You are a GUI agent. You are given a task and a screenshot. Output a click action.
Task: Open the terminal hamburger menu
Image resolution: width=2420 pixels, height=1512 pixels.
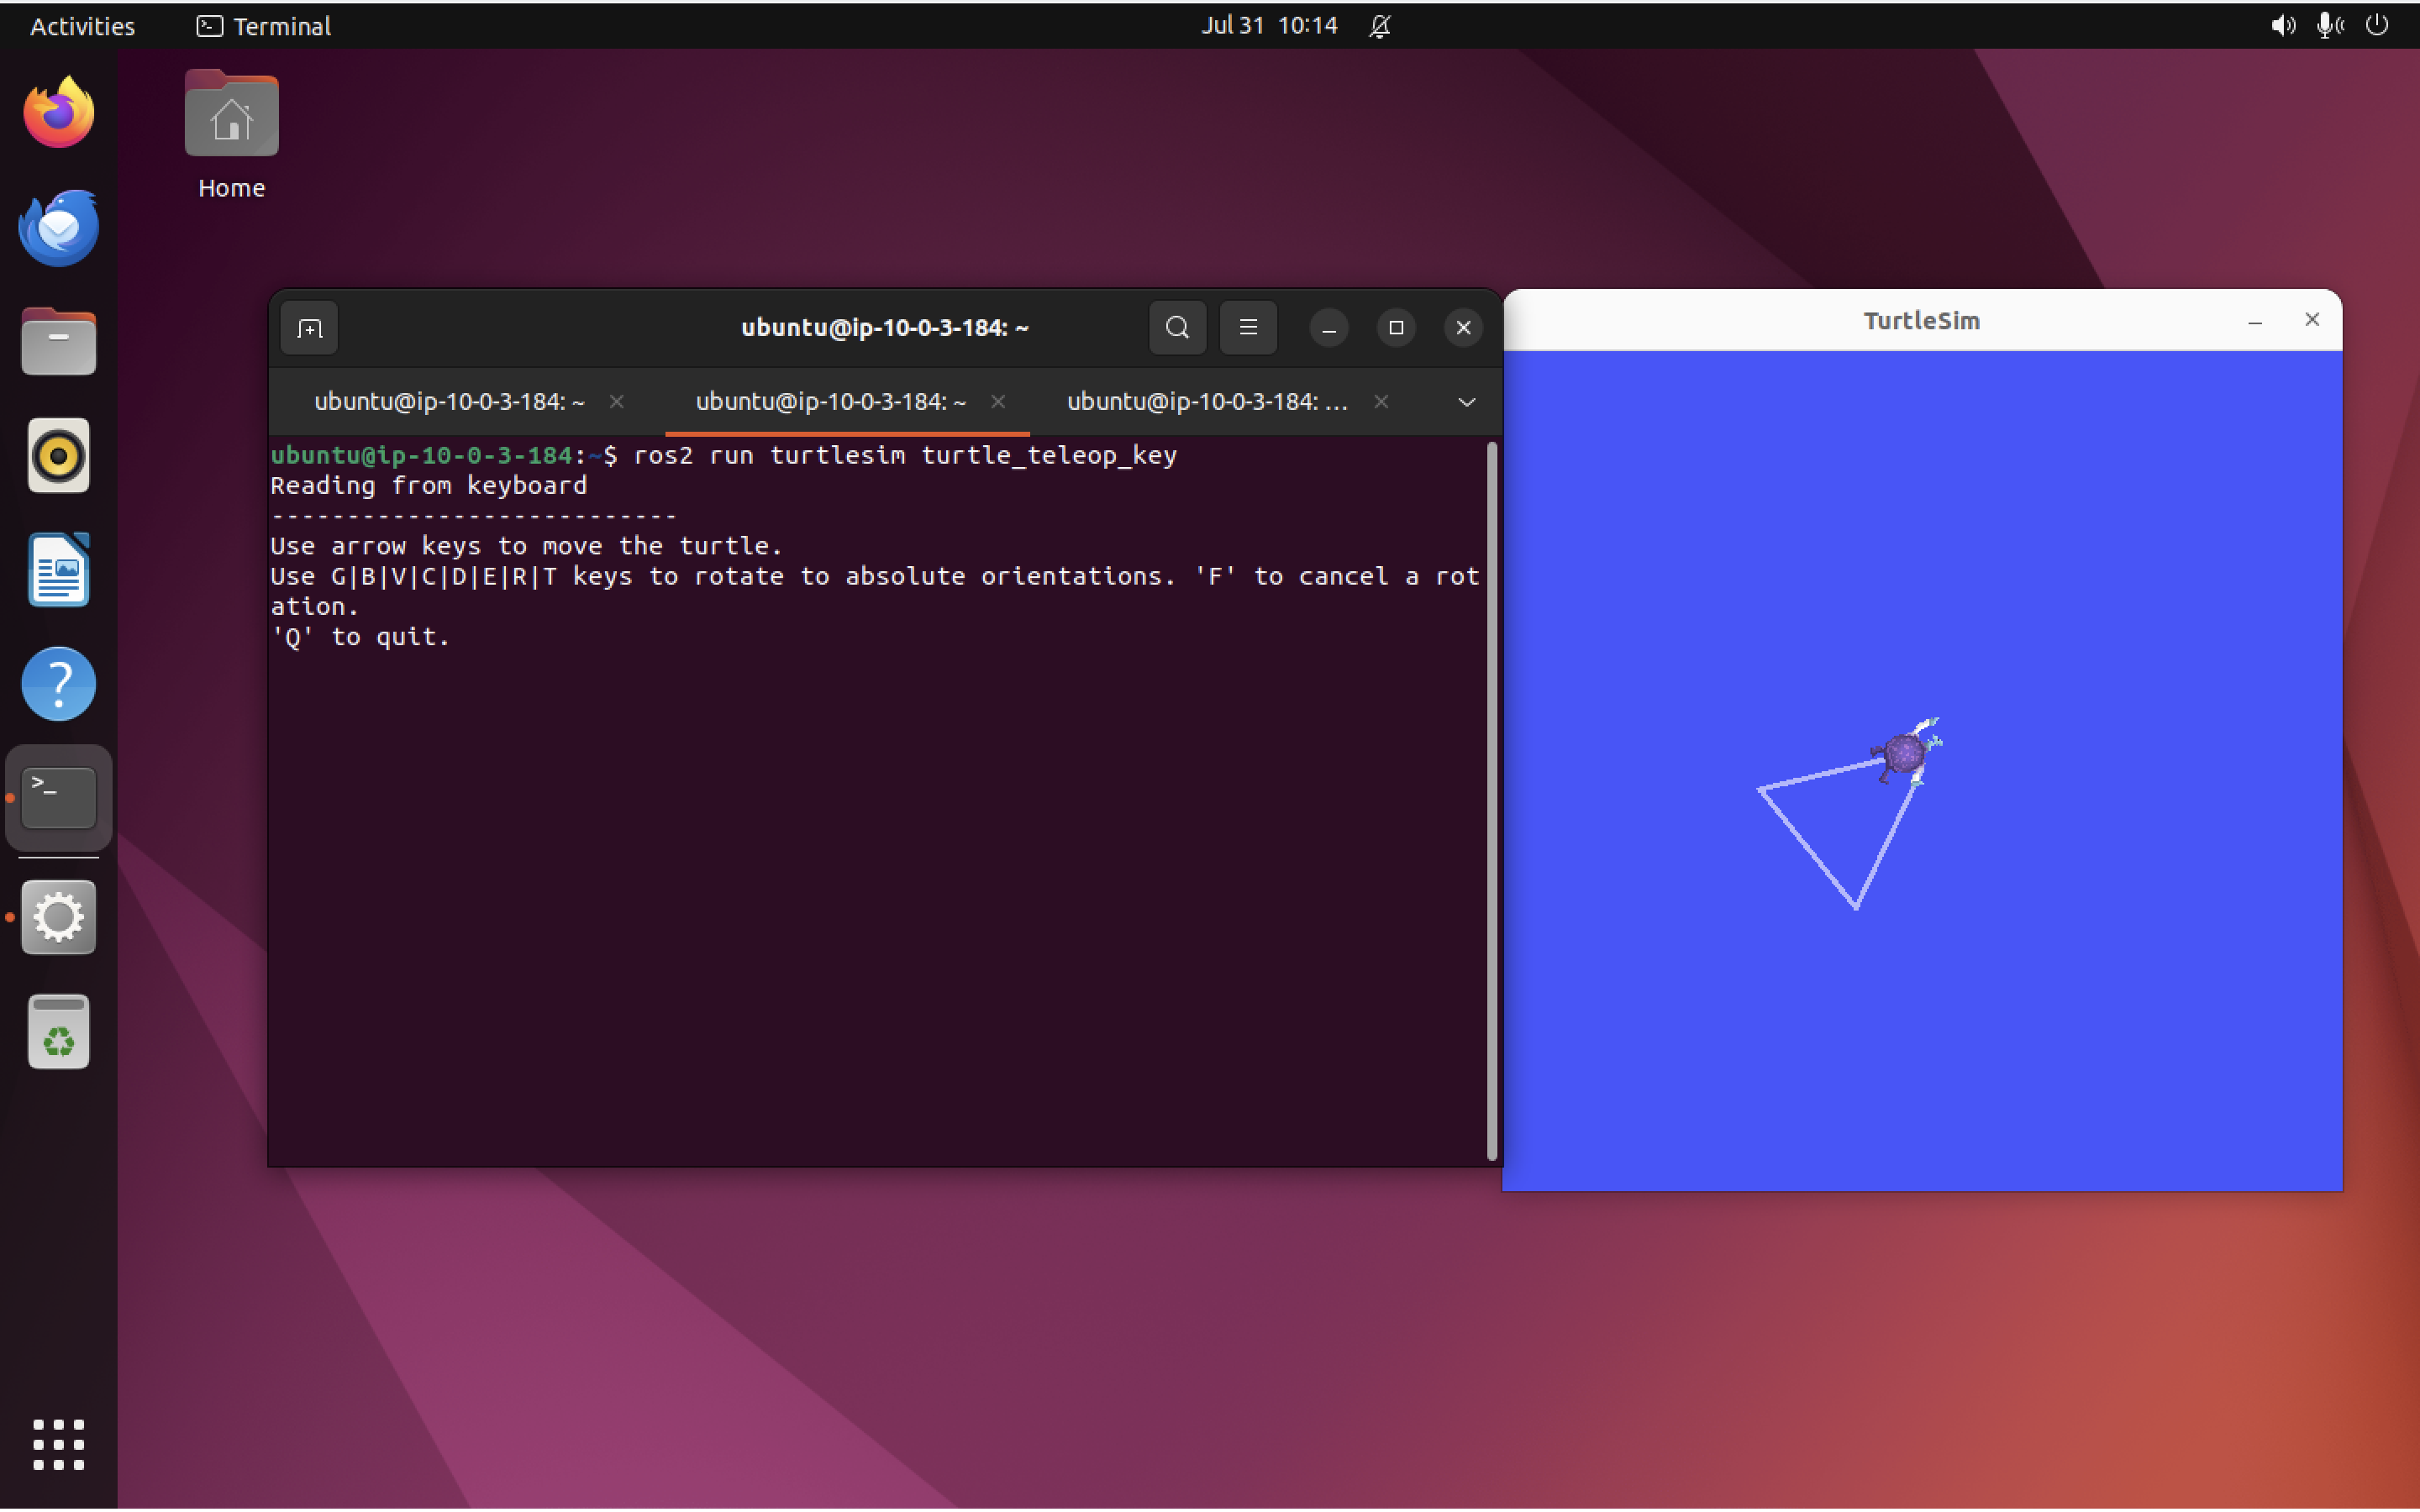pos(1248,328)
